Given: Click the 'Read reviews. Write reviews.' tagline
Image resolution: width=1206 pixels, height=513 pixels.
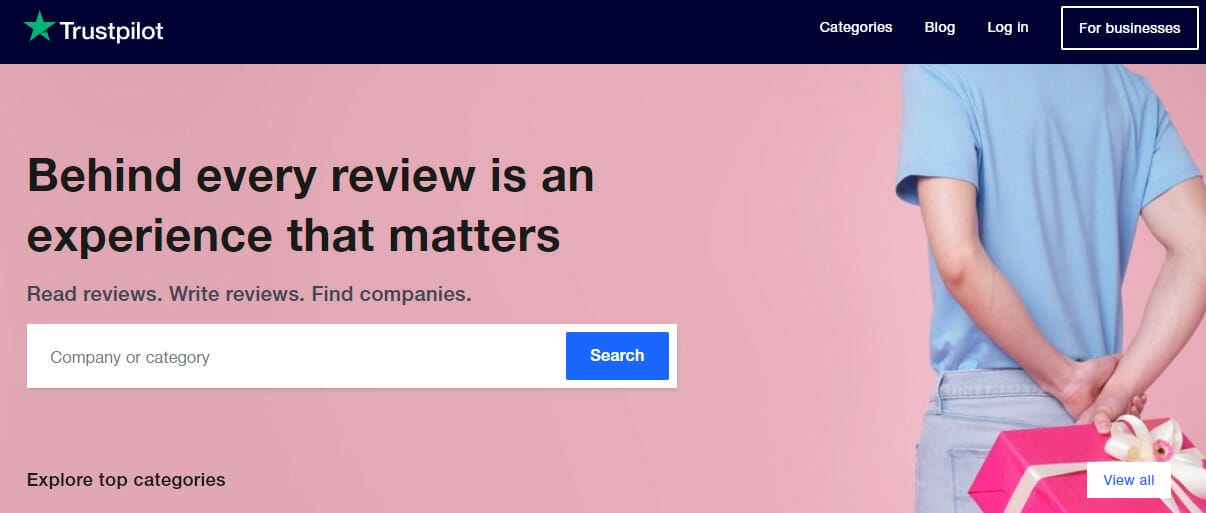Looking at the screenshot, I should point(249,295).
